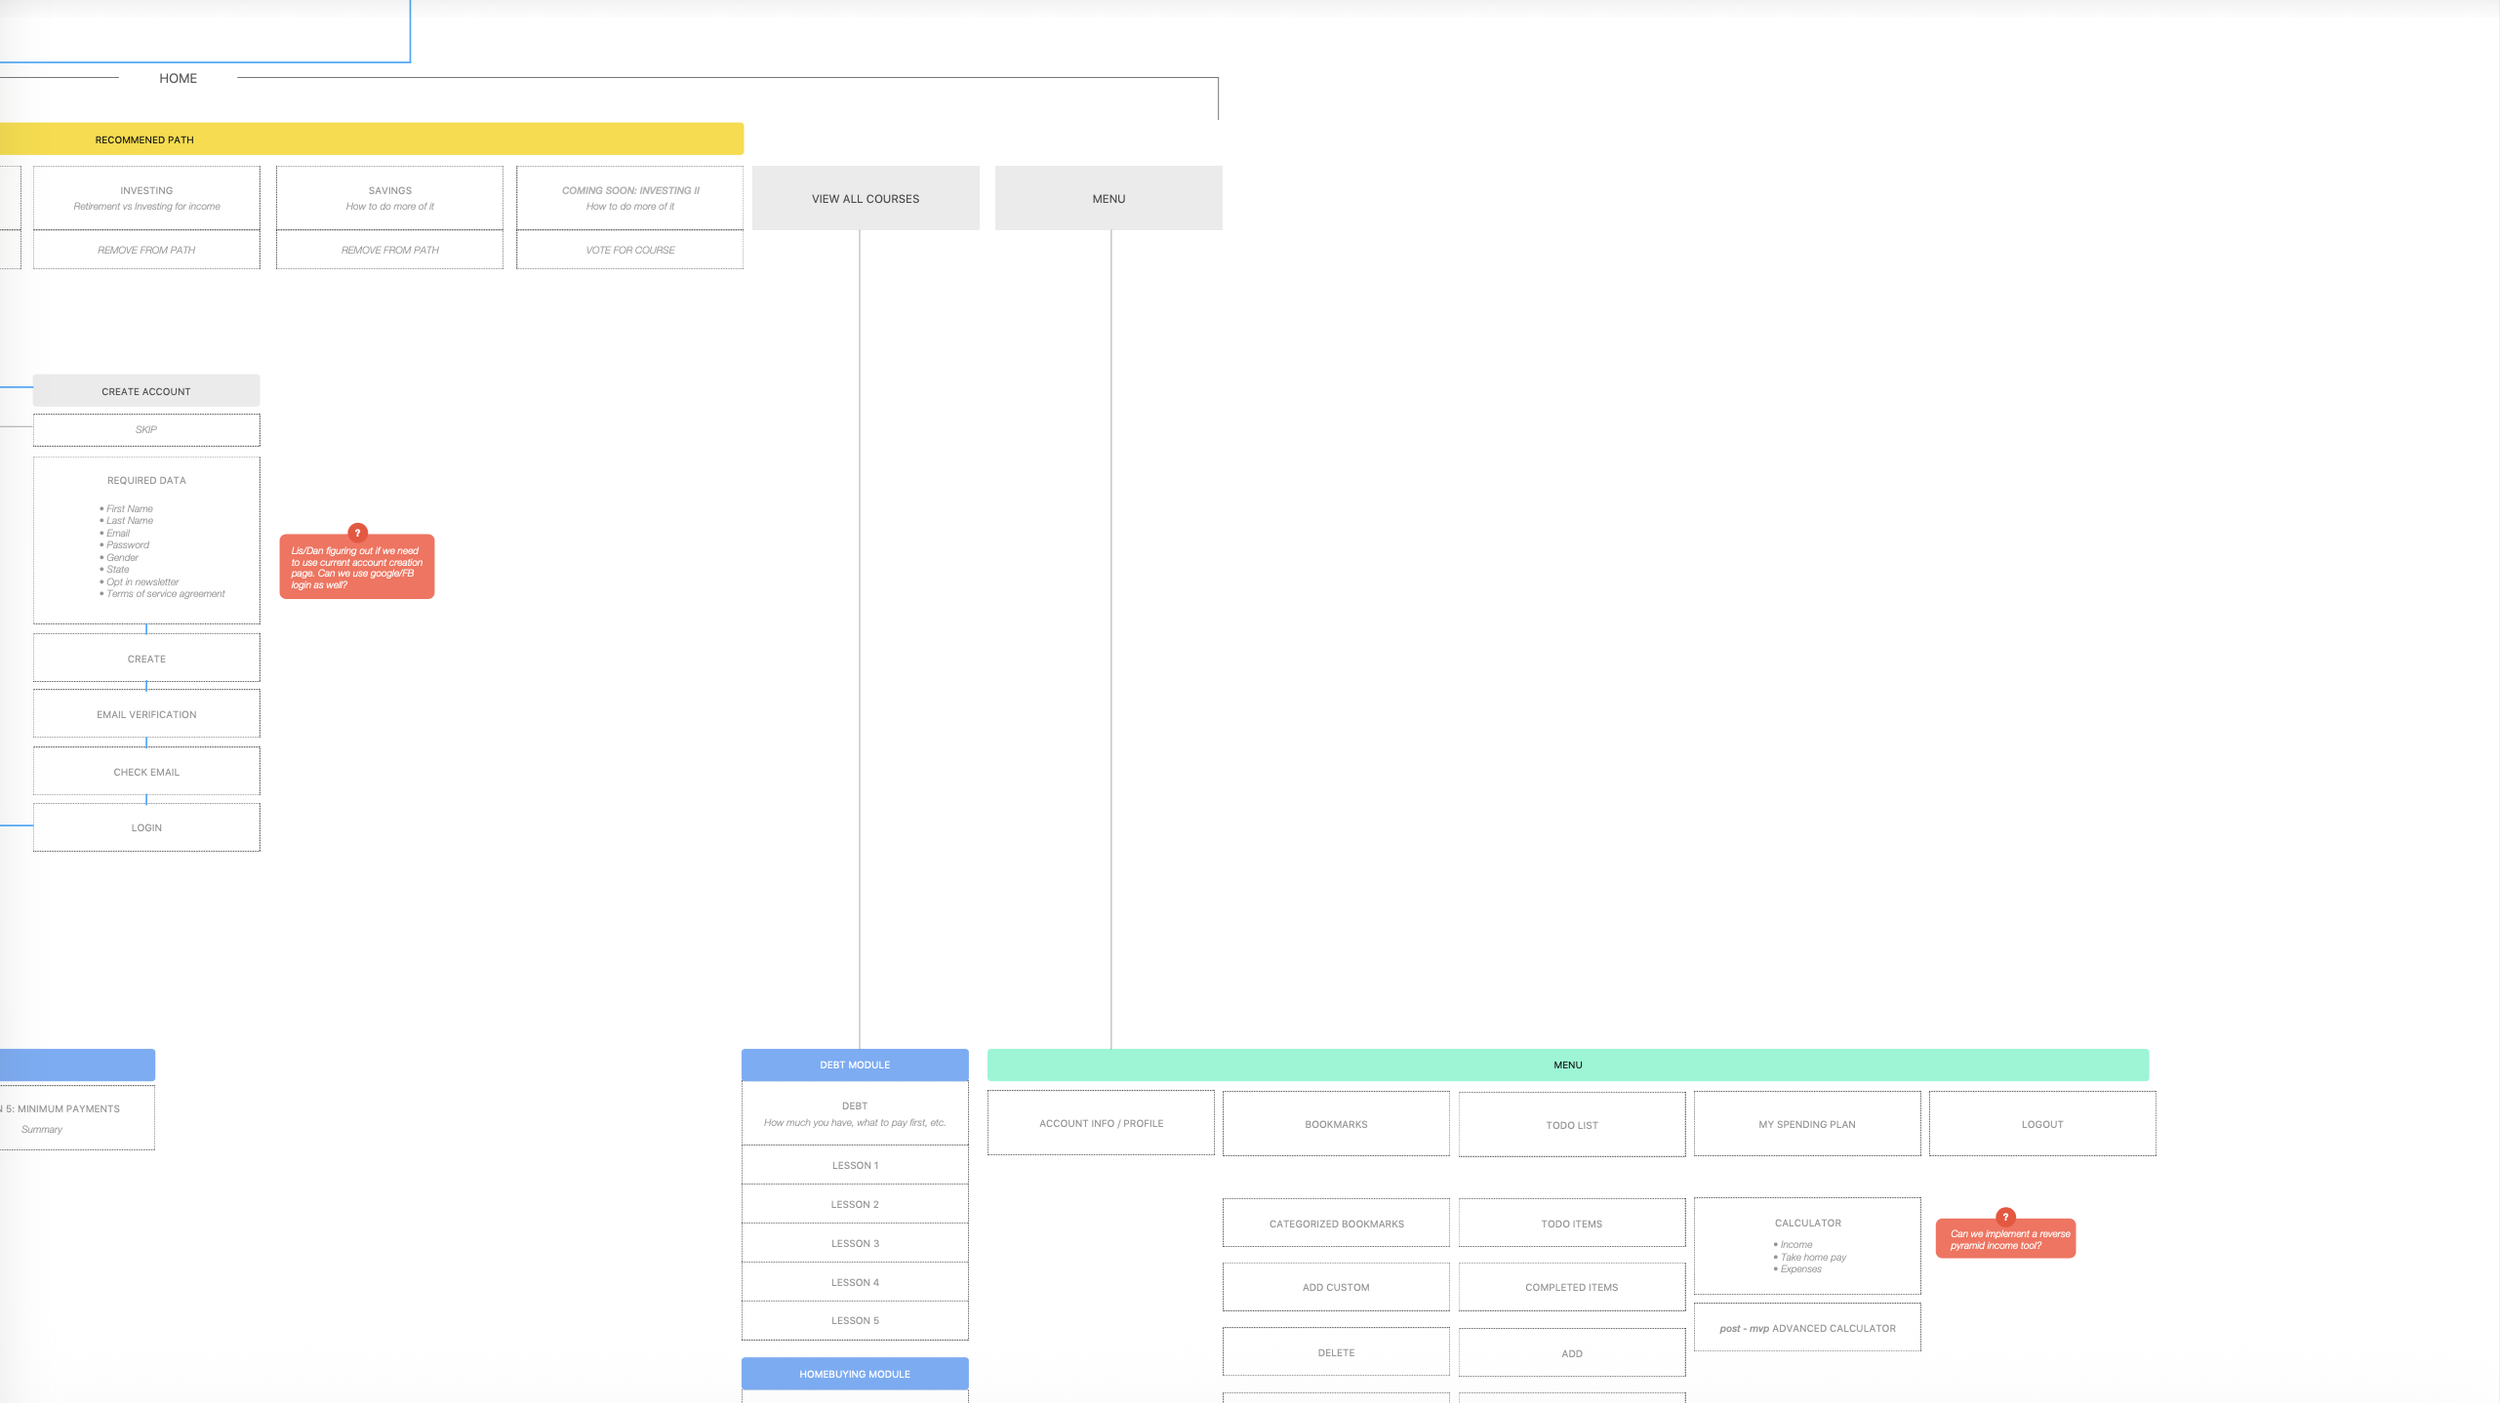Select the CATEGORIZED BOOKMARKS box
The image size is (2500, 1403).
pyautogui.click(x=1335, y=1223)
